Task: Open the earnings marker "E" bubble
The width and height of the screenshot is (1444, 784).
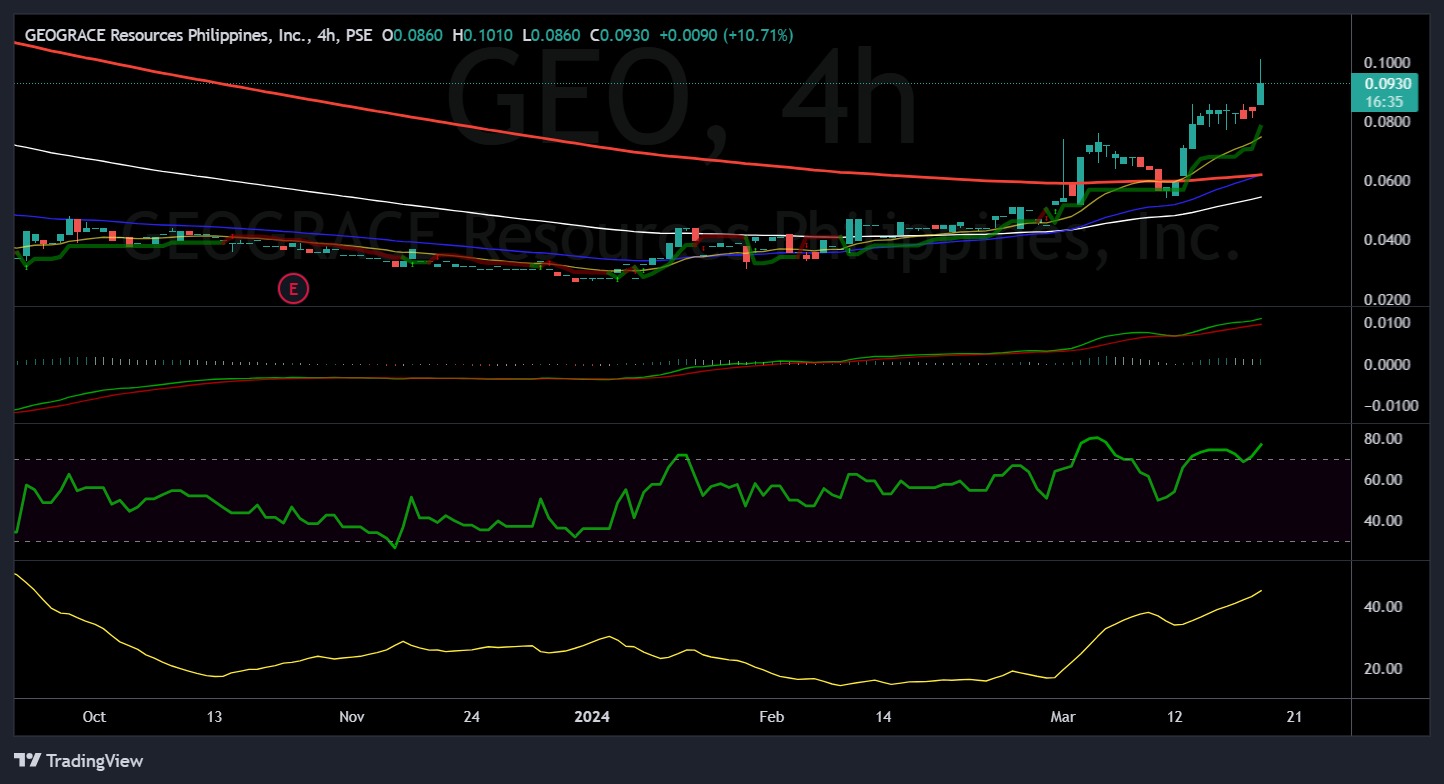Action: coord(293,288)
